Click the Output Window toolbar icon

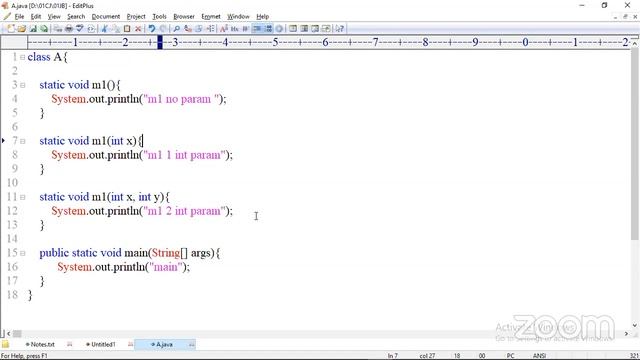pyautogui.click(x=315, y=29)
